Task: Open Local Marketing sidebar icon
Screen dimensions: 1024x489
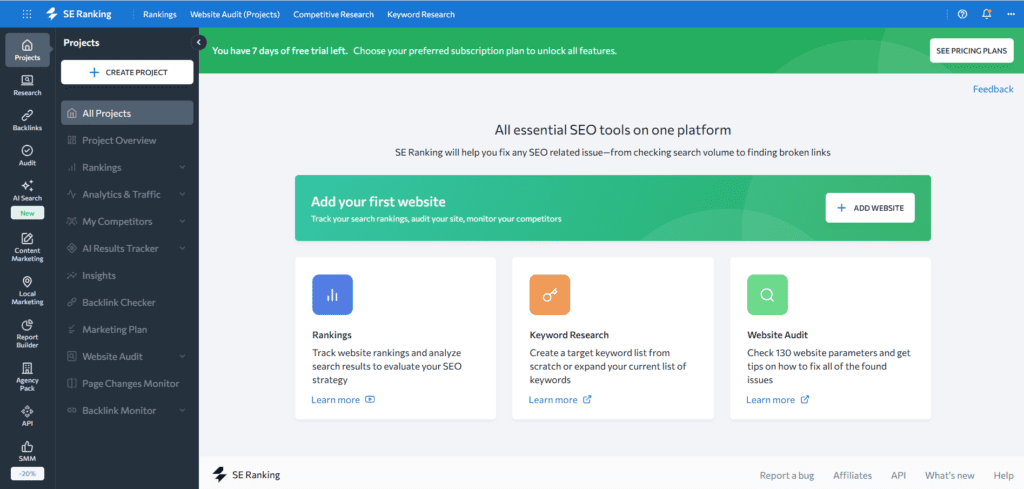Action: pyautogui.click(x=27, y=289)
